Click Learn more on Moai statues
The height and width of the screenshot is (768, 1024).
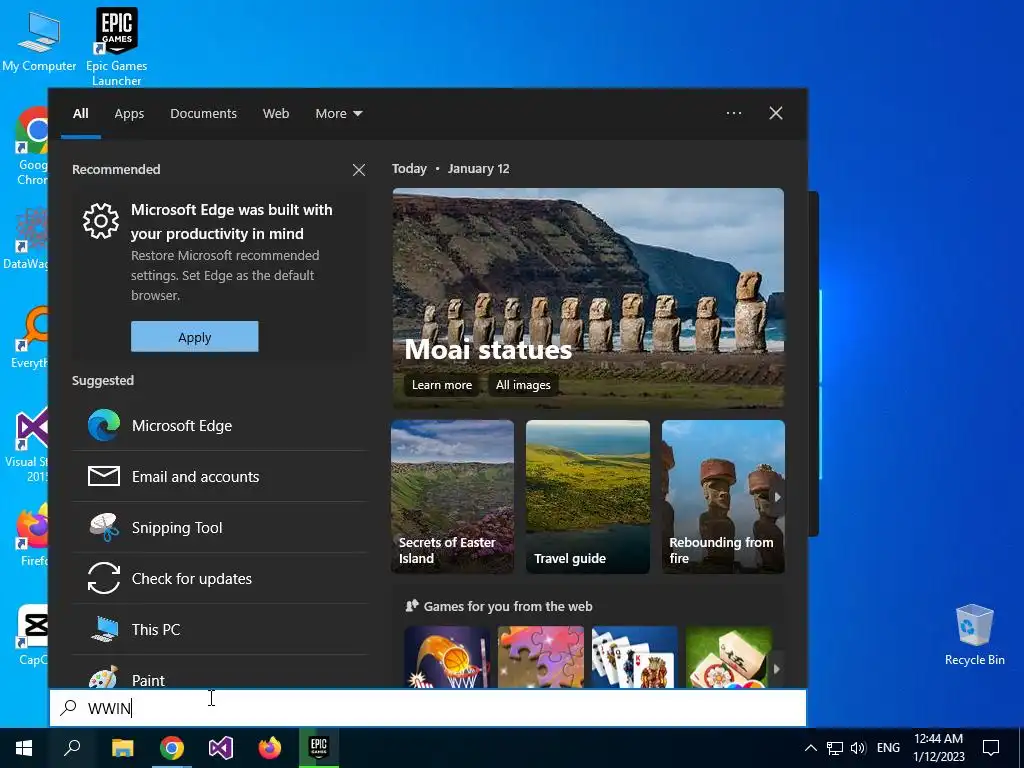(x=441, y=385)
